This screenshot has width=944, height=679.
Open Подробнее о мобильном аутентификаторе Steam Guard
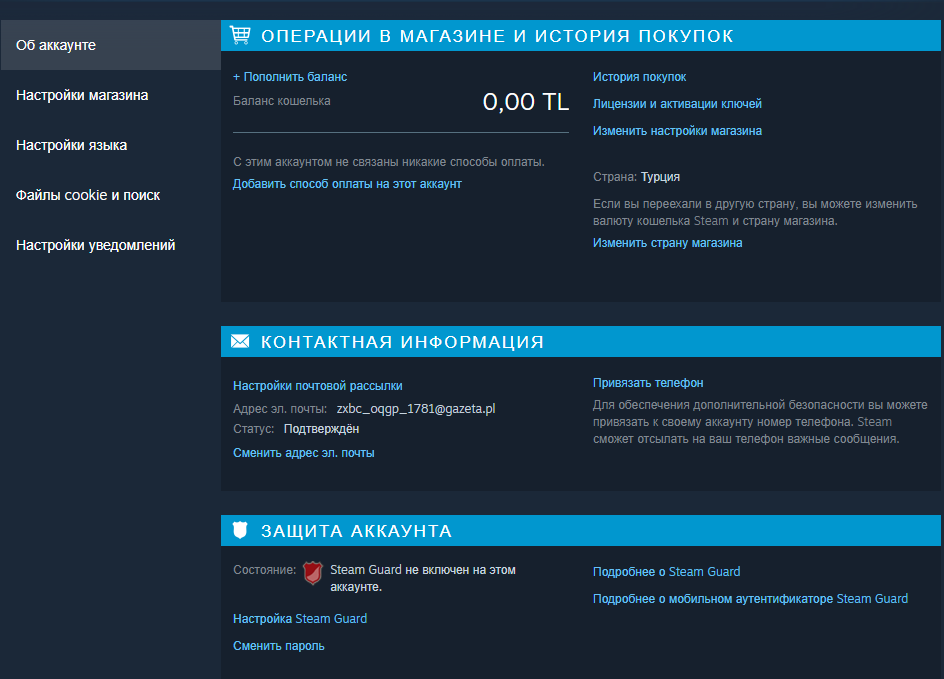pyautogui.click(x=750, y=599)
